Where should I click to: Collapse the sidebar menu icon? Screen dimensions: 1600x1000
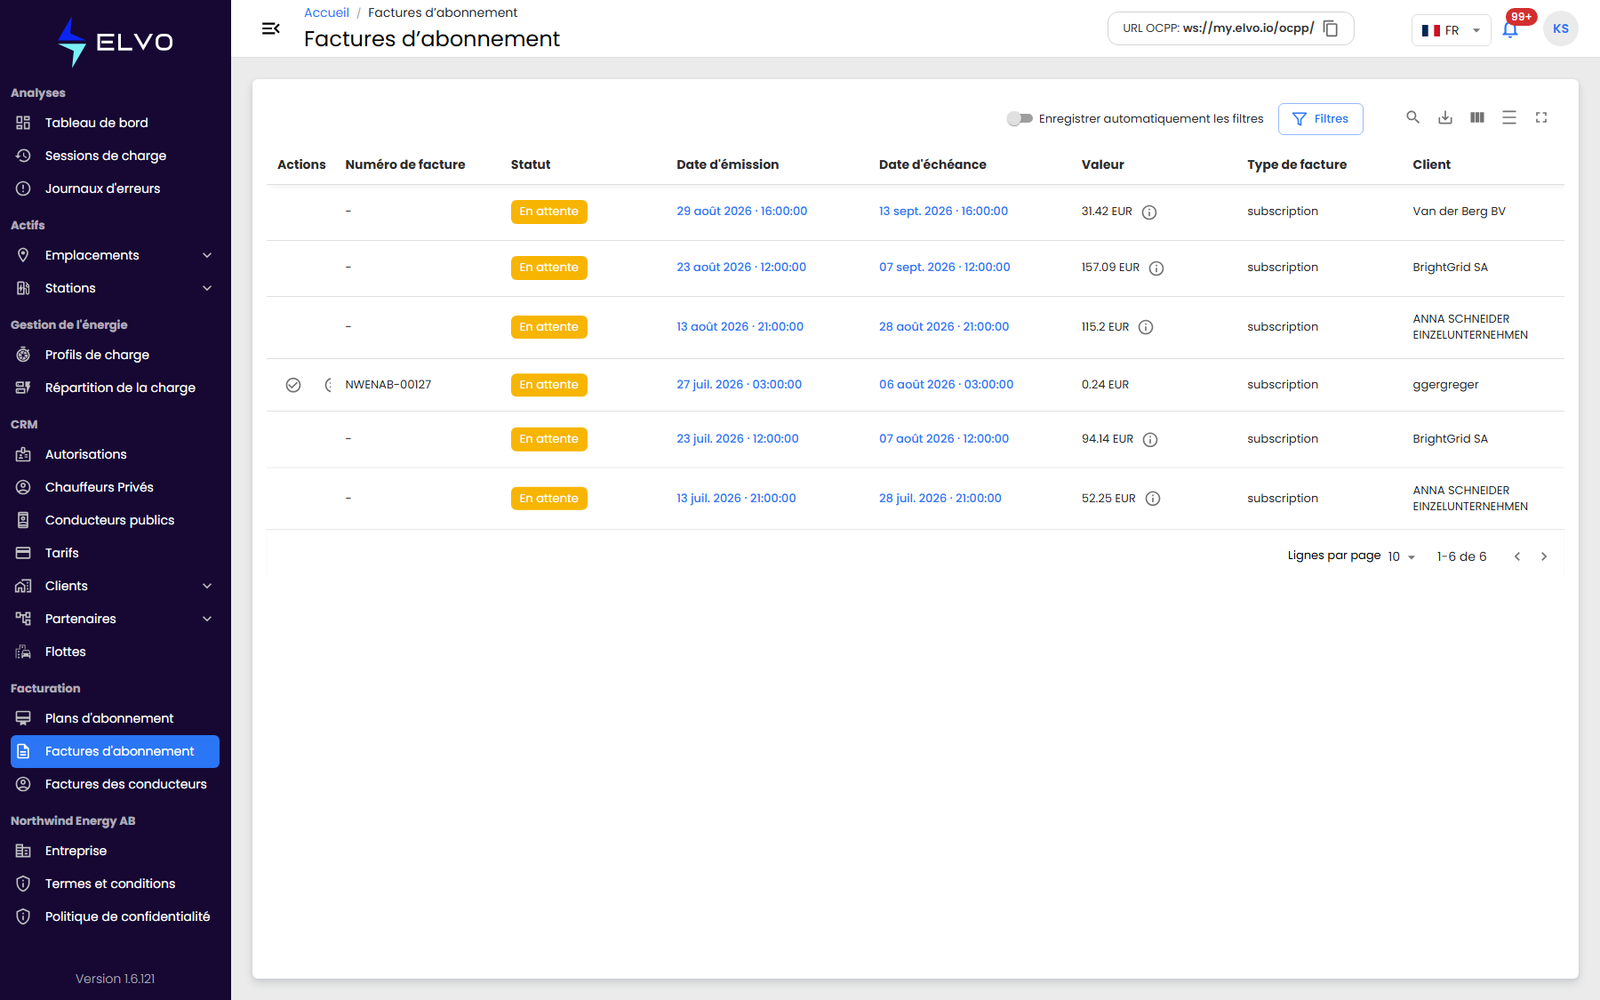point(271,28)
